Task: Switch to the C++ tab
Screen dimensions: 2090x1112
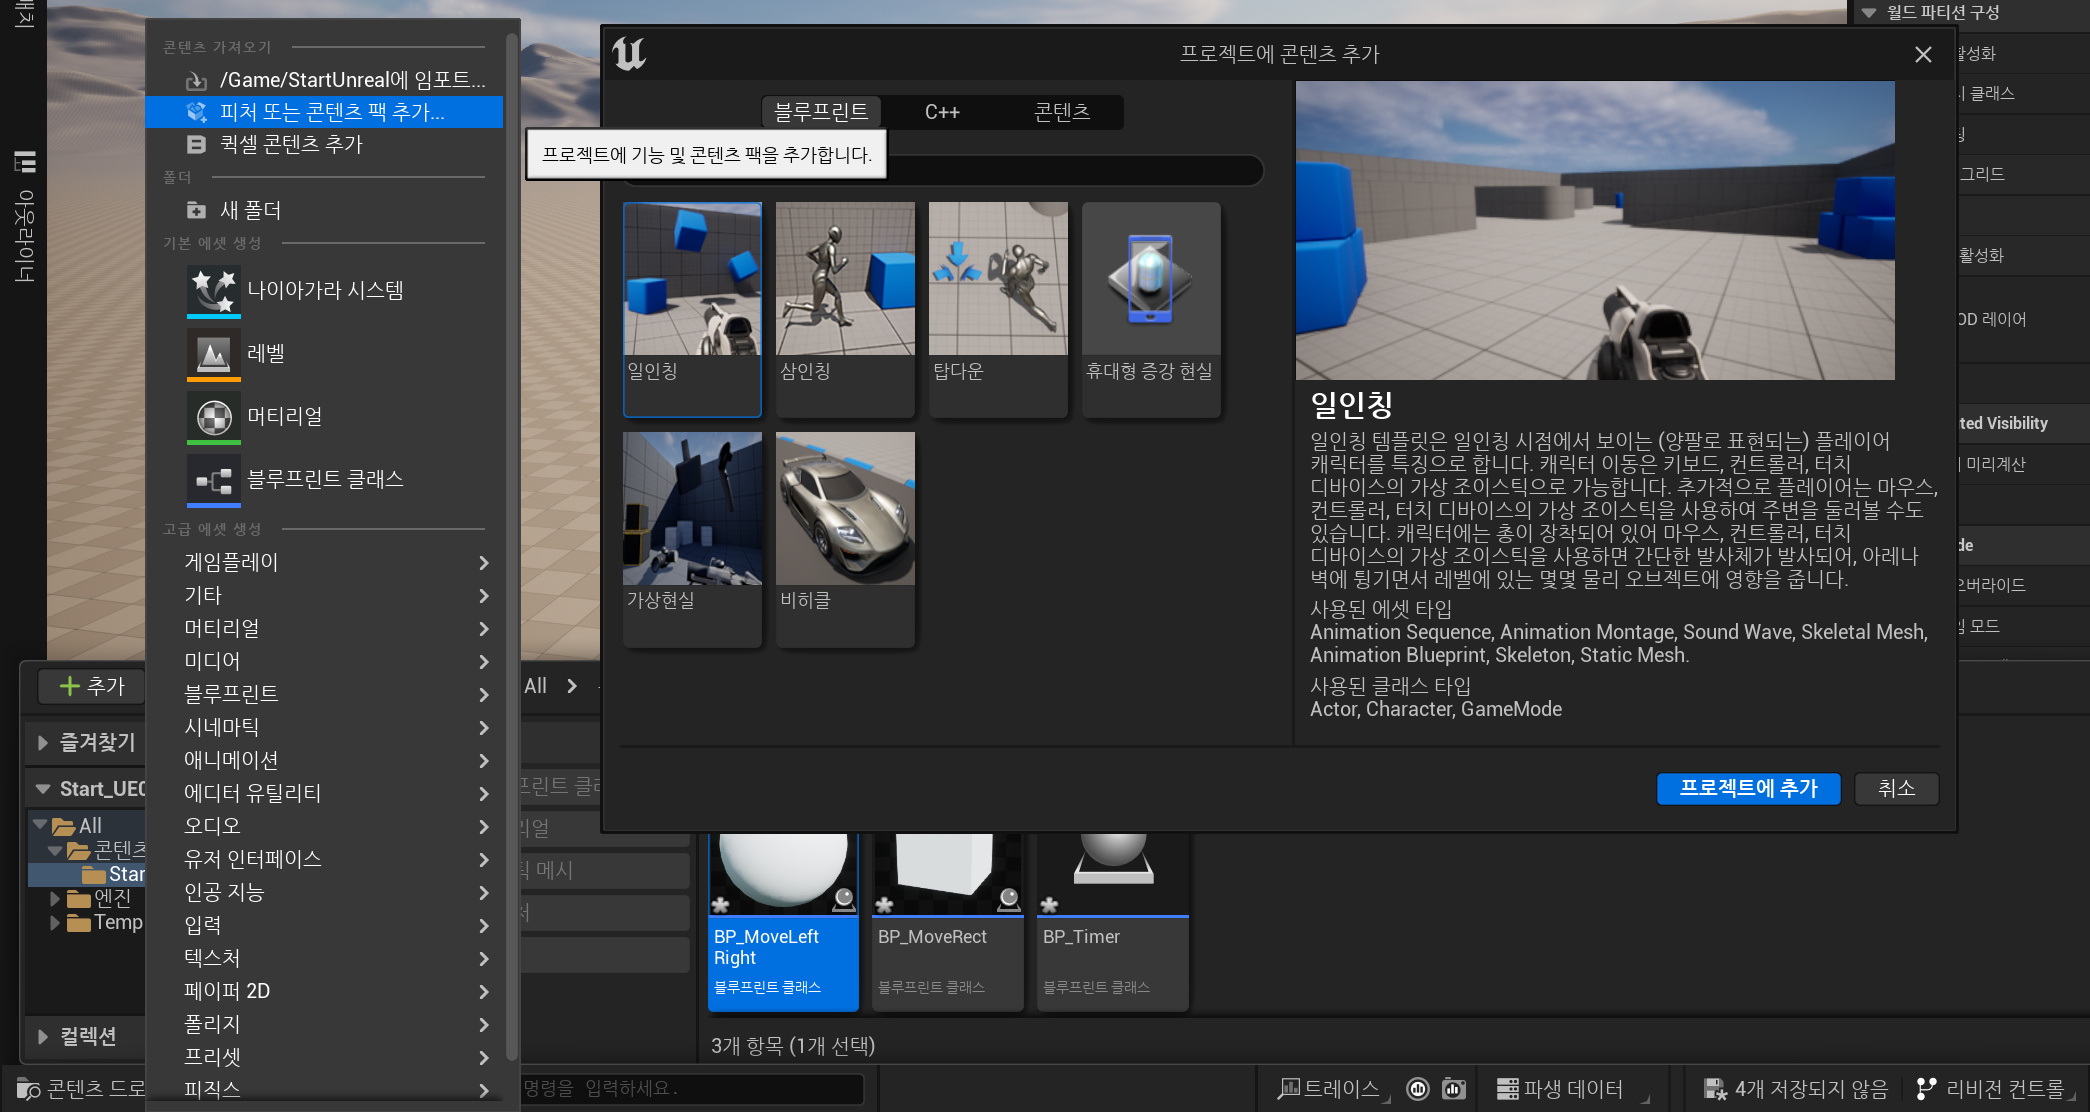Action: (941, 112)
